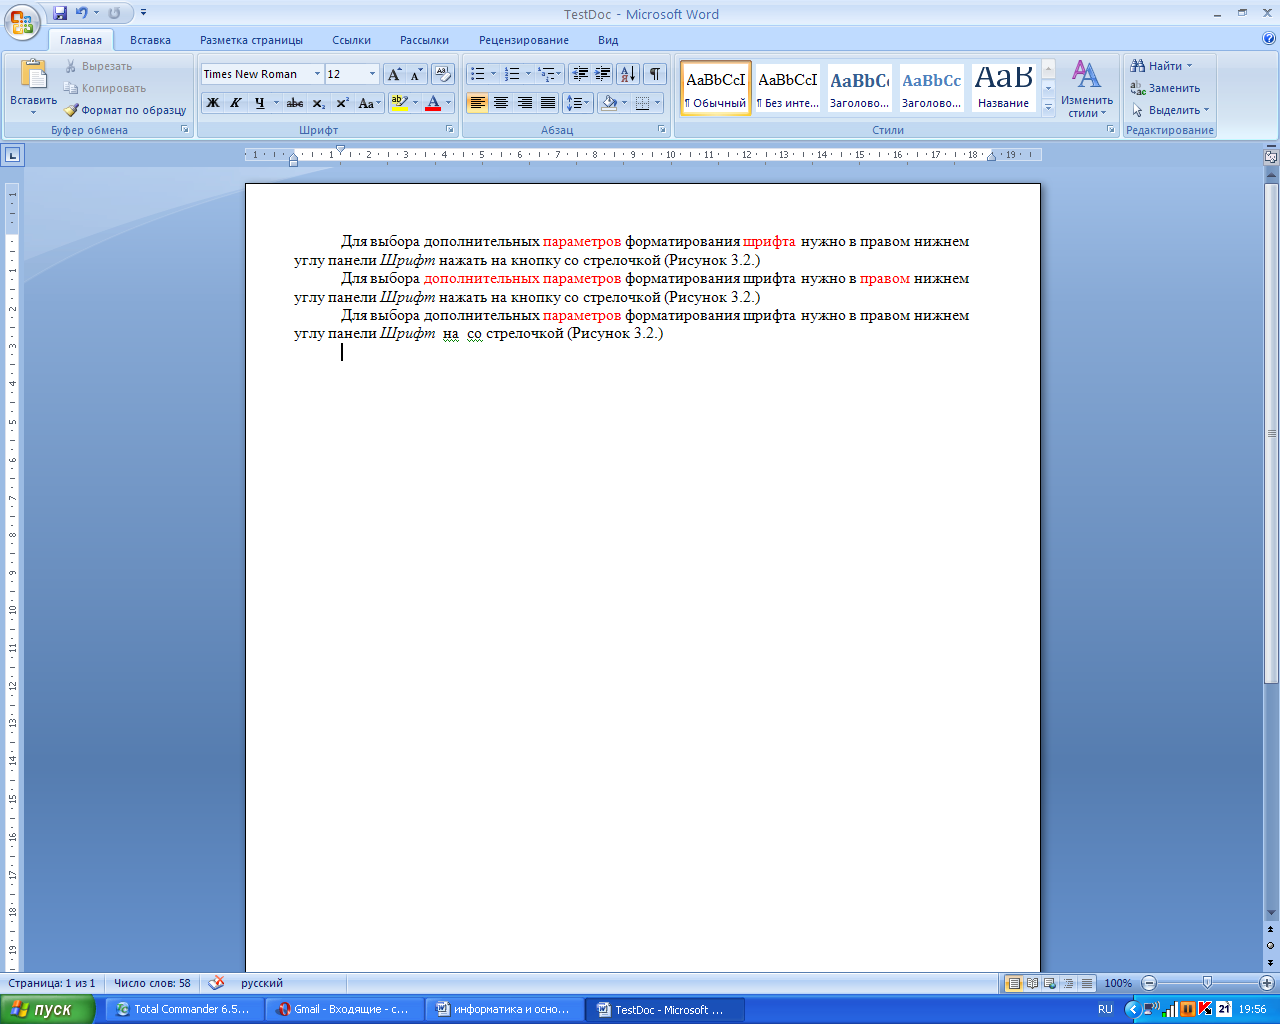This screenshot has height=1024, width=1280.
Task: Switch to Gmail window in the taskbar
Action: 343,1009
